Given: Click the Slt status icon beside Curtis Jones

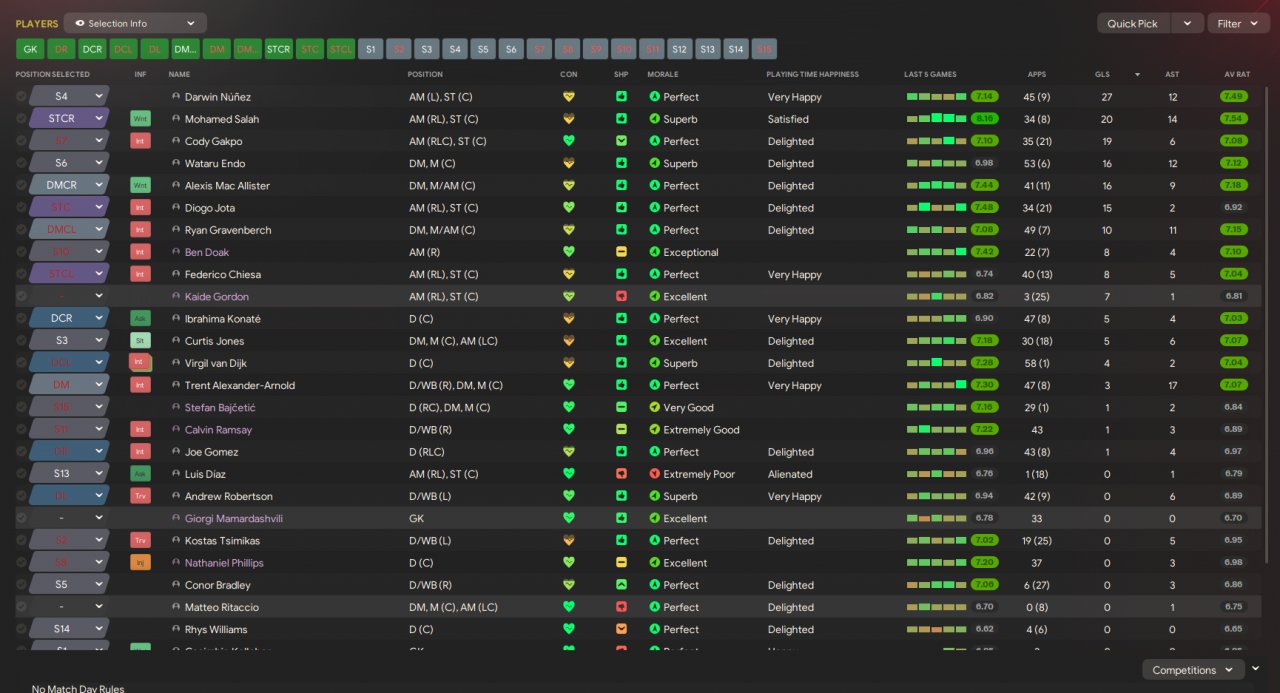Looking at the screenshot, I should tap(140, 341).
